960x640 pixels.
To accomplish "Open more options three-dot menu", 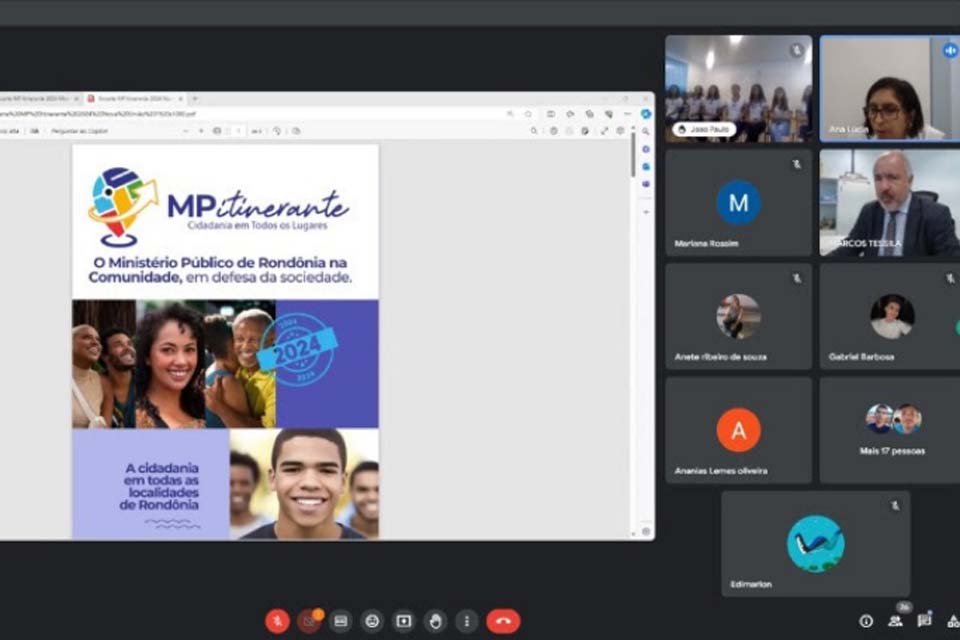I will [466, 621].
